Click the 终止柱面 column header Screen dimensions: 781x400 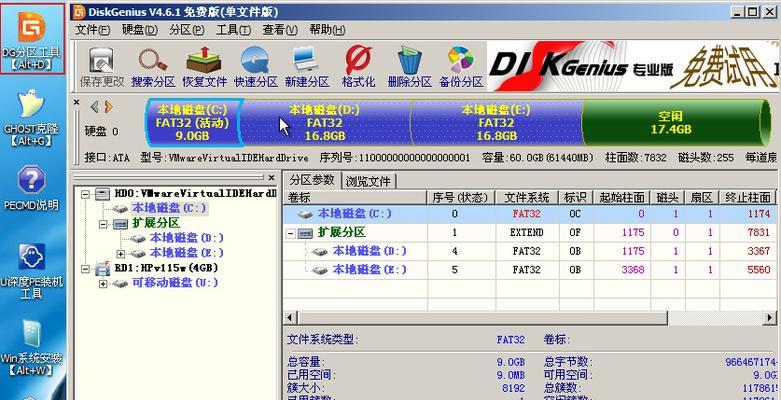(748, 198)
